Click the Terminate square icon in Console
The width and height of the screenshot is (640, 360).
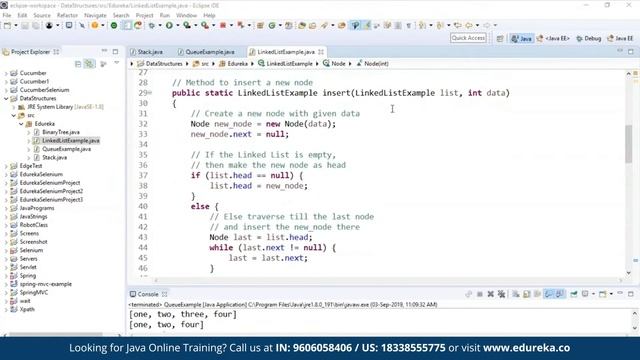pyautogui.click(x=480, y=294)
